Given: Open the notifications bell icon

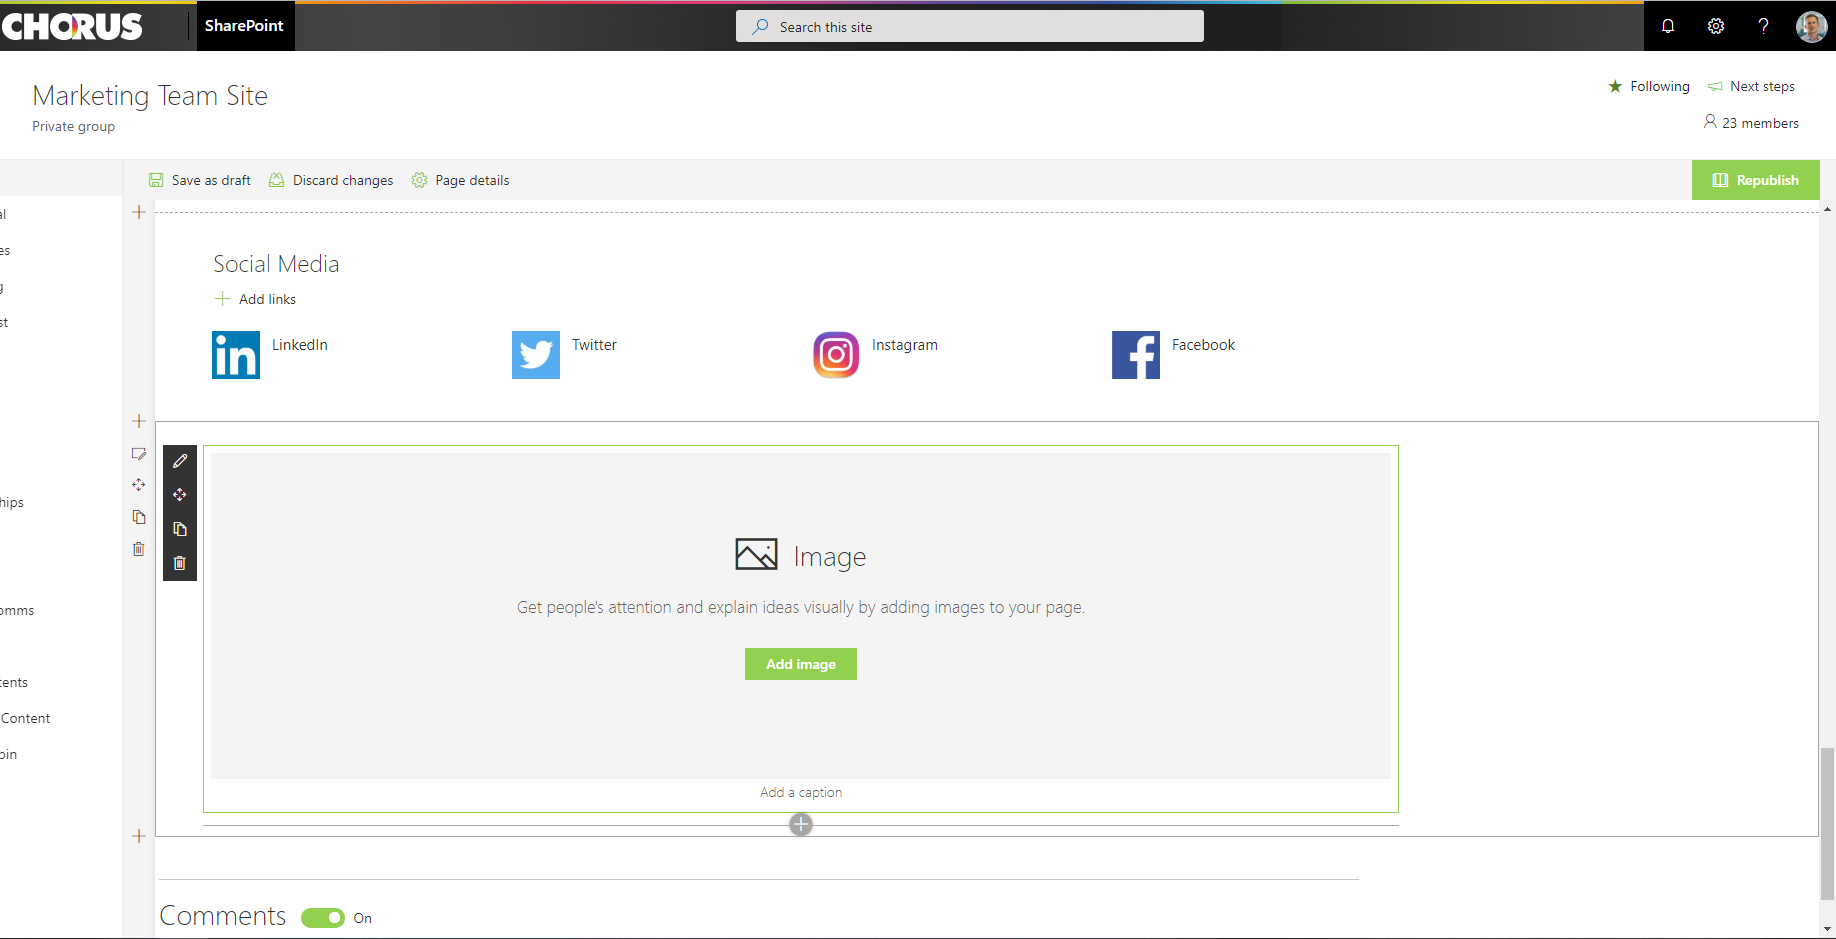Looking at the screenshot, I should pos(1668,26).
